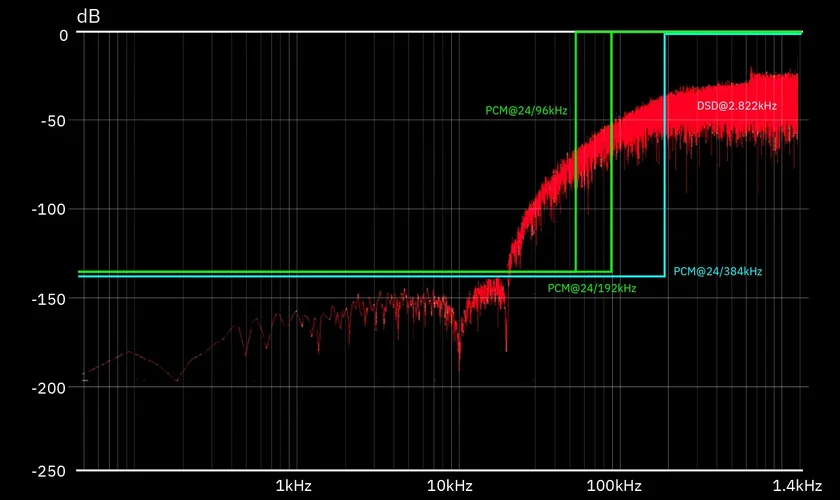Click the 100kHz frequency label

(x=614, y=486)
